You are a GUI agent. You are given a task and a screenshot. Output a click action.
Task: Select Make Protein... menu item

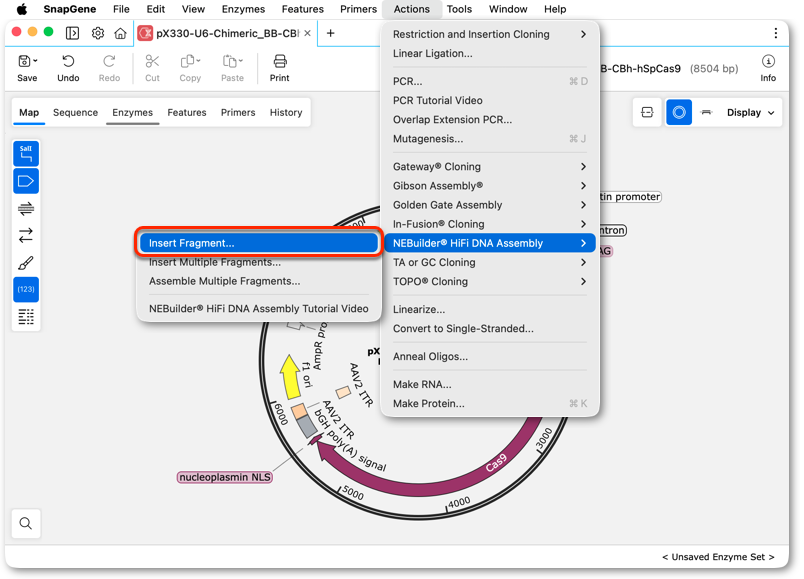(x=489, y=404)
